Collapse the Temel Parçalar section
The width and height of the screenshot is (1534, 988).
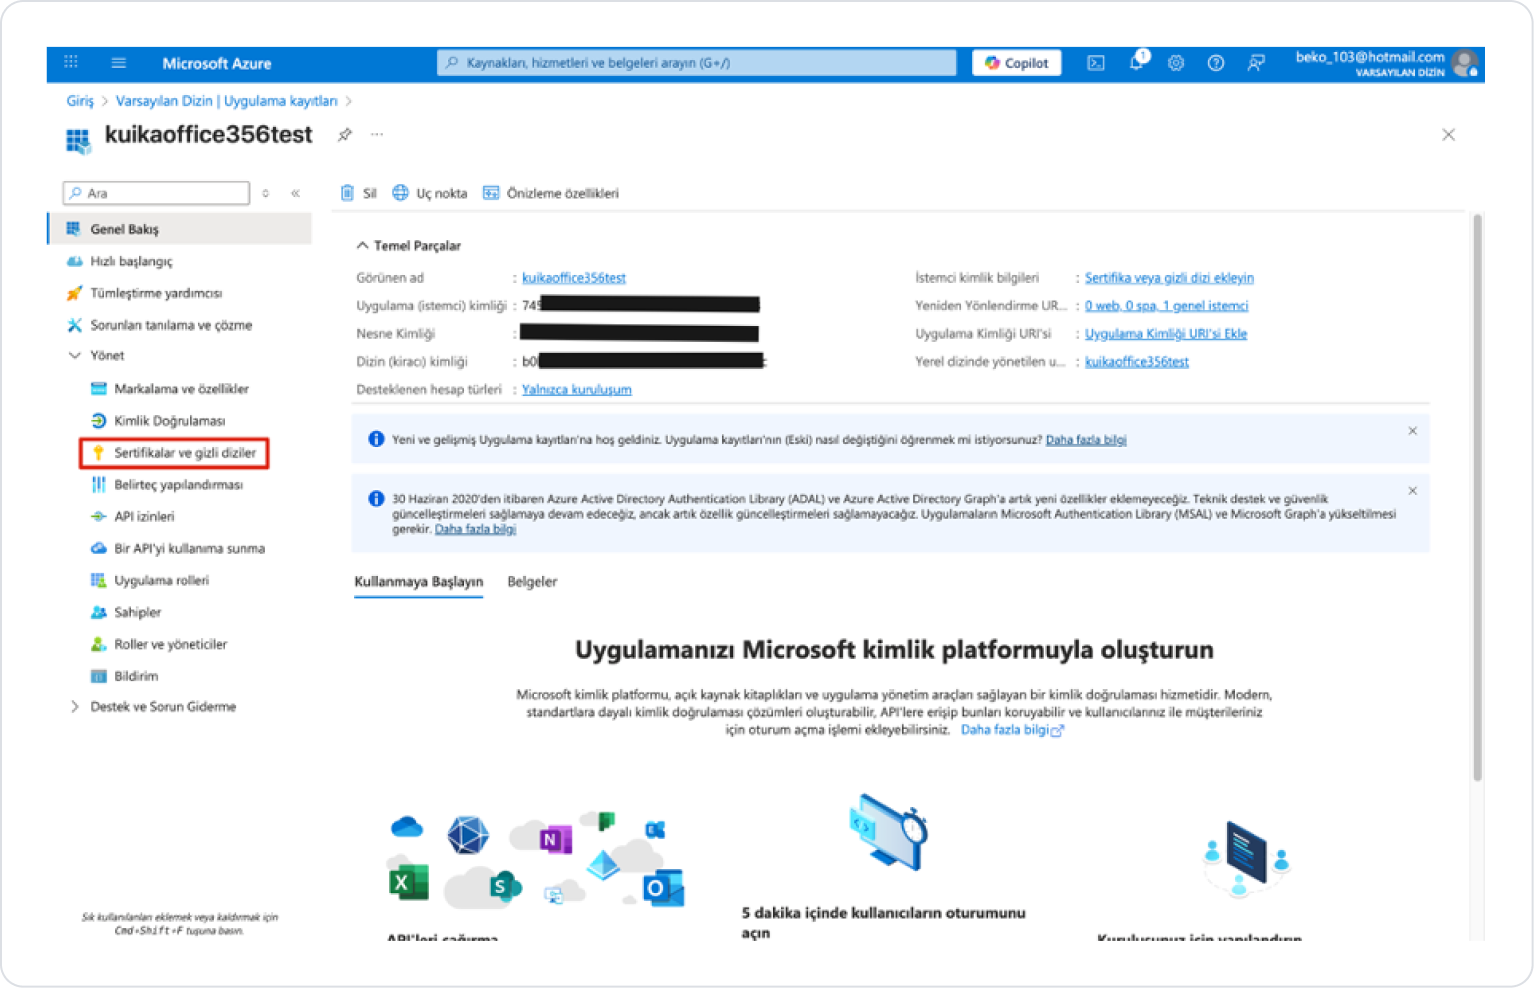click(362, 245)
